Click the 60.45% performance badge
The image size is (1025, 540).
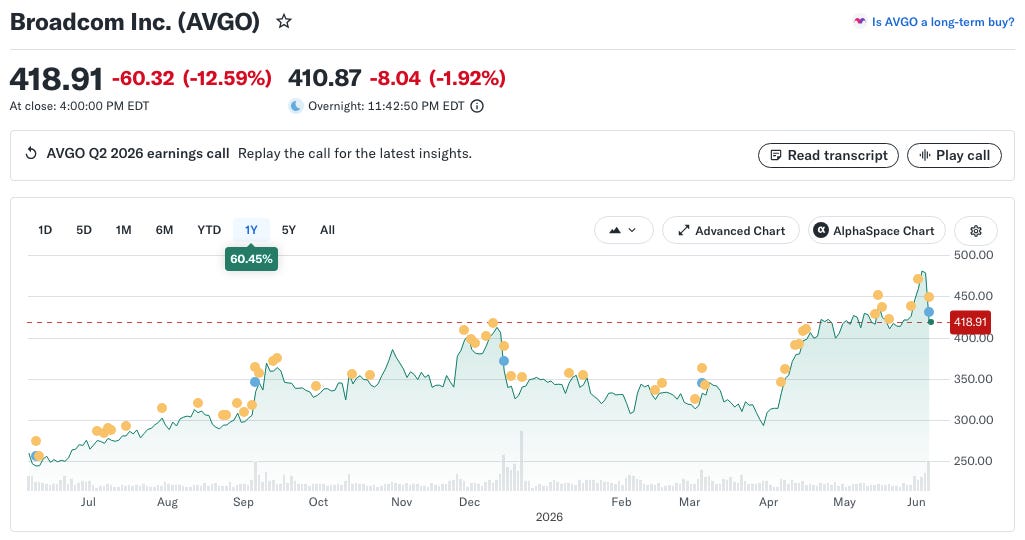pos(251,259)
